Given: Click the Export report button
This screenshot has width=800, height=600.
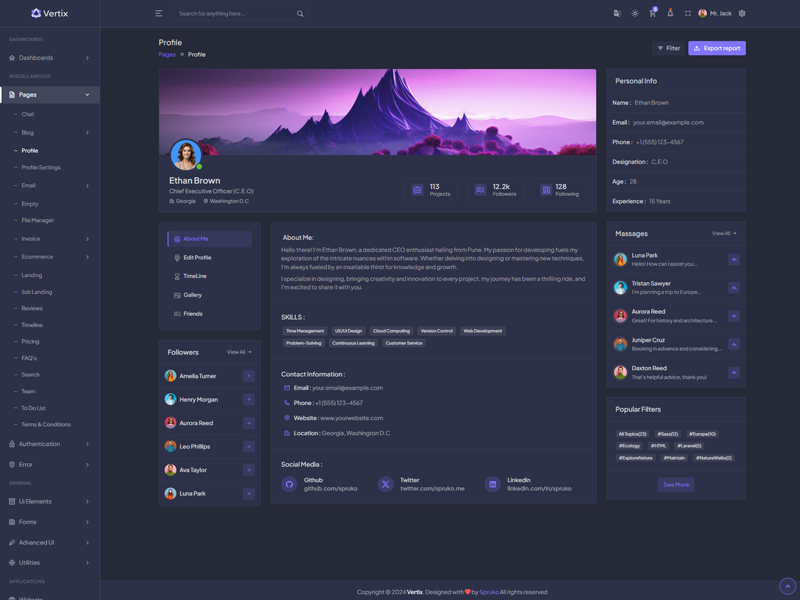Looking at the screenshot, I should [717, 48].
